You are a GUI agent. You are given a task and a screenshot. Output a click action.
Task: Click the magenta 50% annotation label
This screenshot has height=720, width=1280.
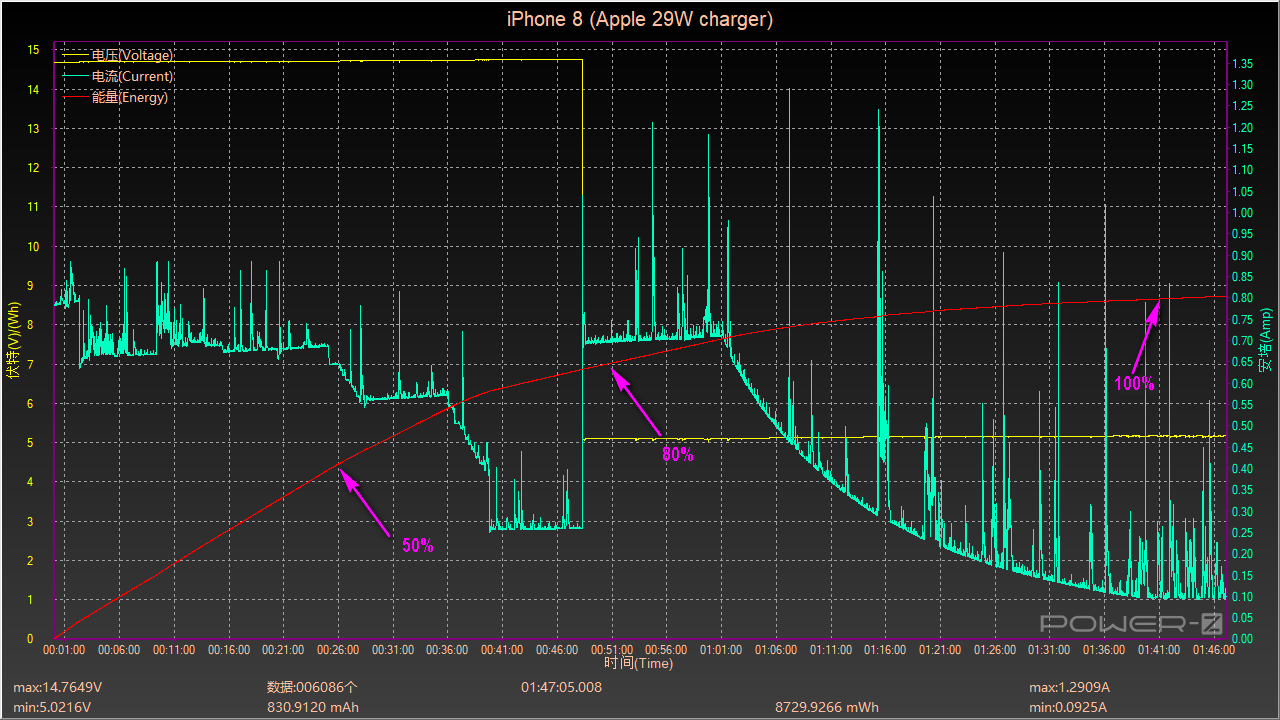[x=417, y=546]
